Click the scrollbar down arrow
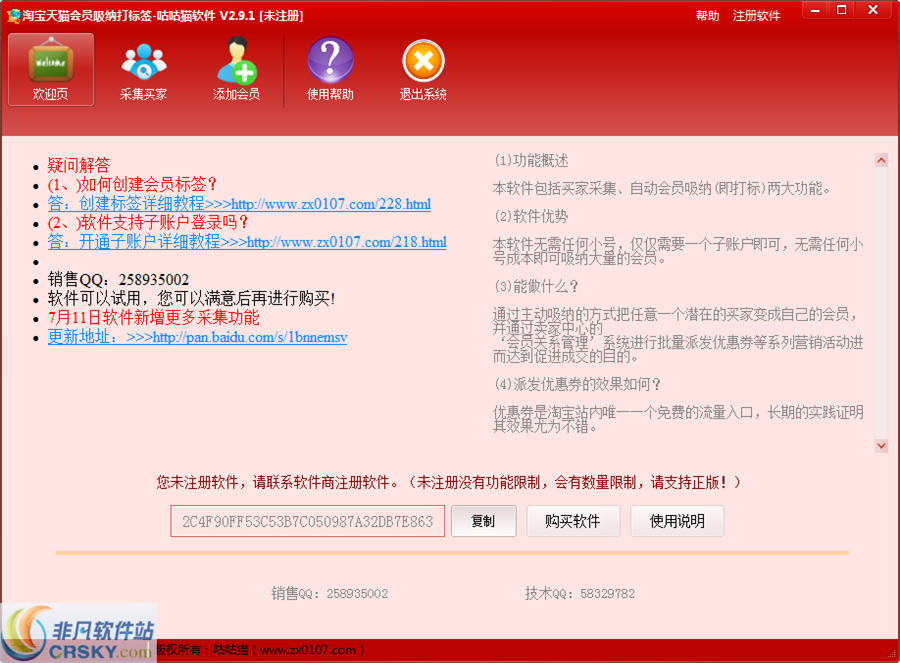Image resolution: width=900 pixels, height=663 pixels. pos(881,446)
